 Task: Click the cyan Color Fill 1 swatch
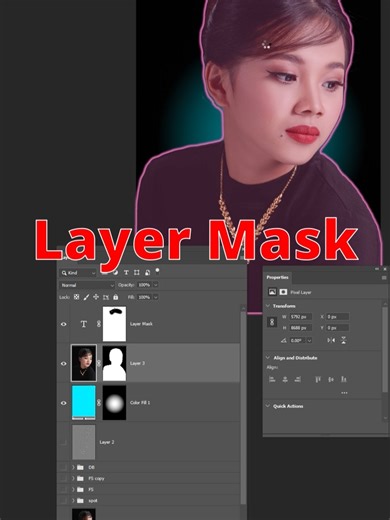(x=84, y=402)
